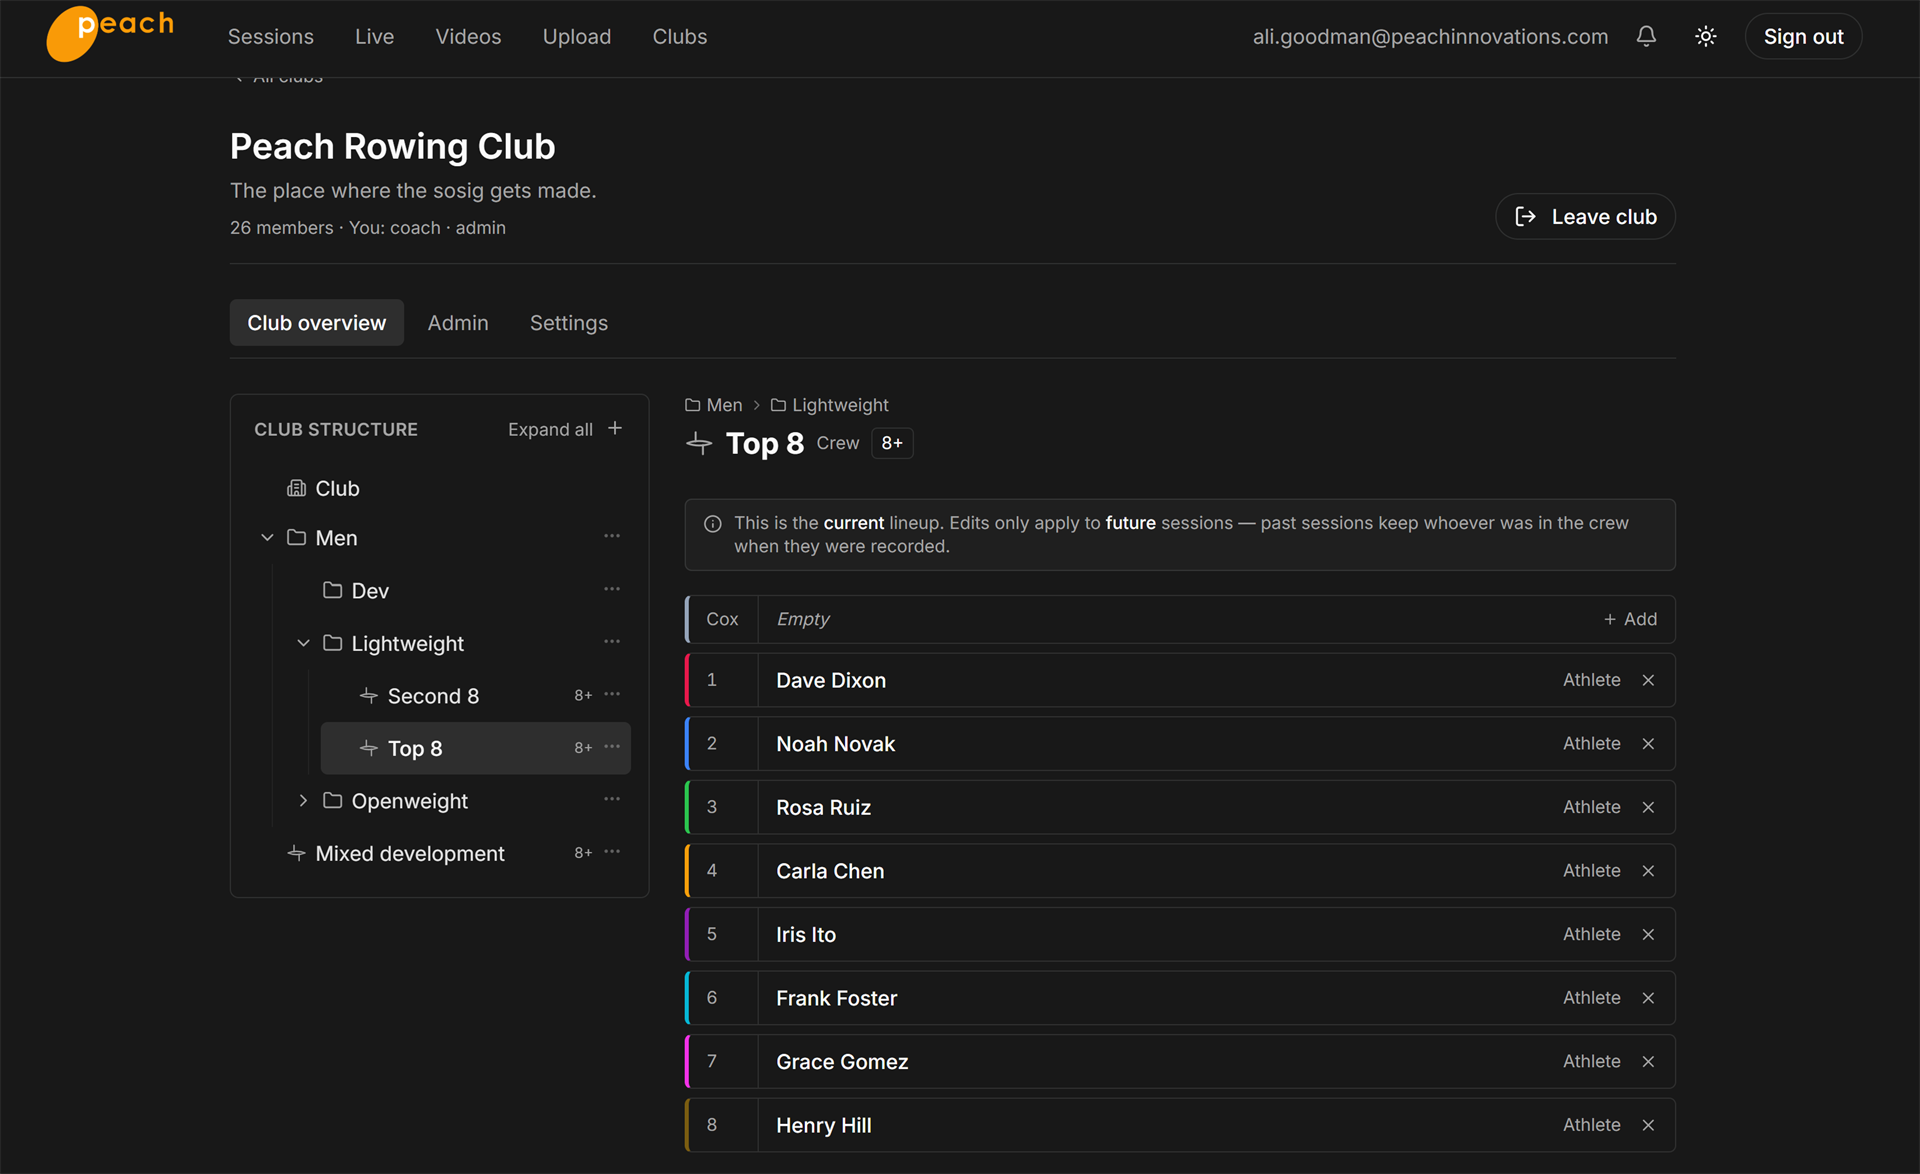Open the notifications bell
Viewport: 1920px width, 1174px height.
pyautogui.click(x=1646, y=36)
